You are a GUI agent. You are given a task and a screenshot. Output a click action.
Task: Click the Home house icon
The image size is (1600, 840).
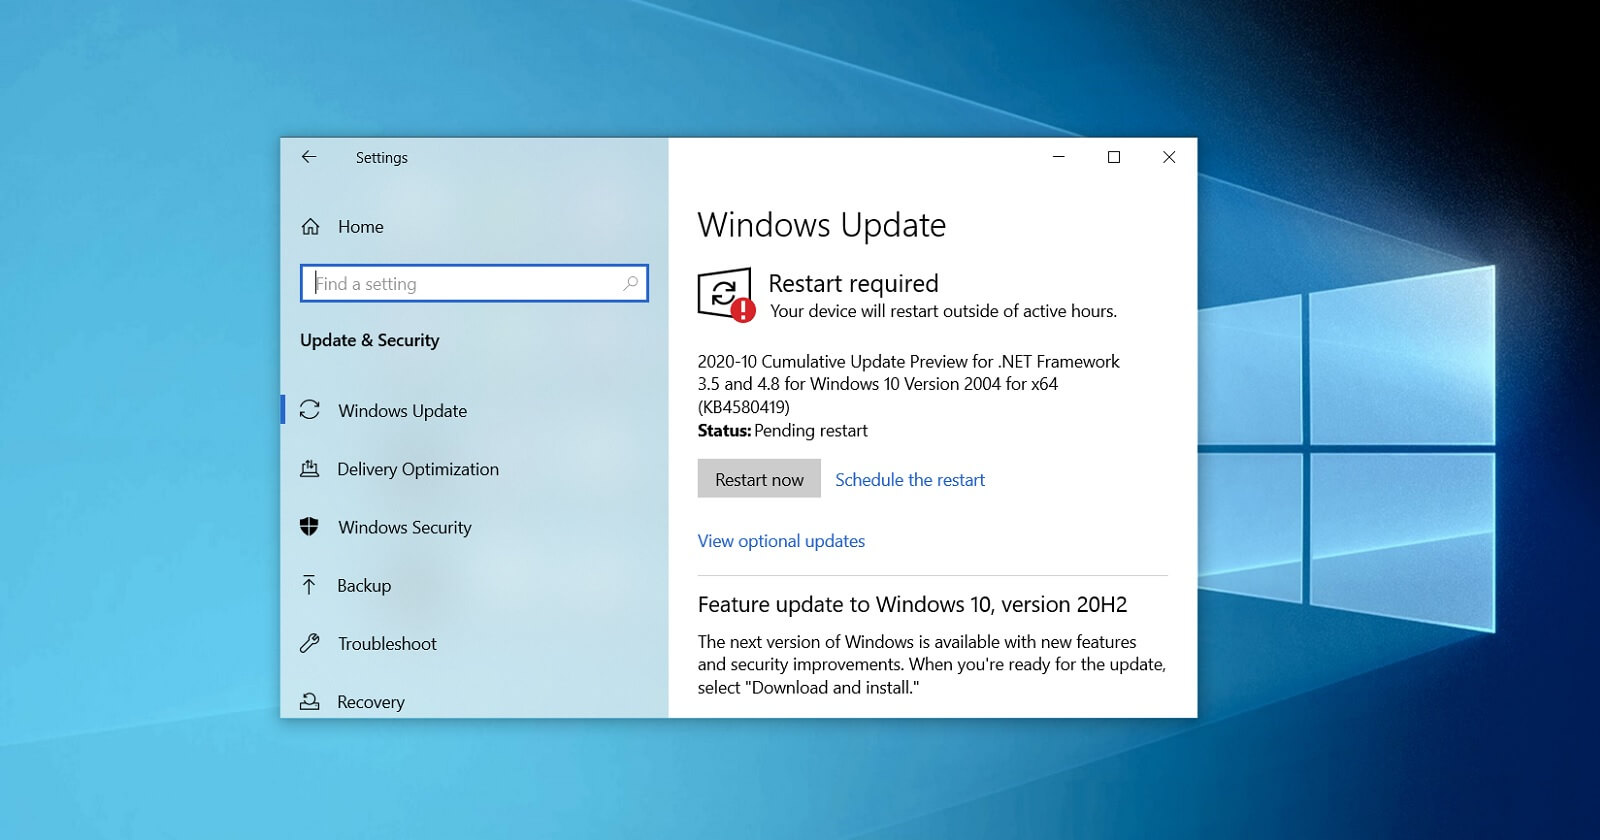(x=311, y=227)
